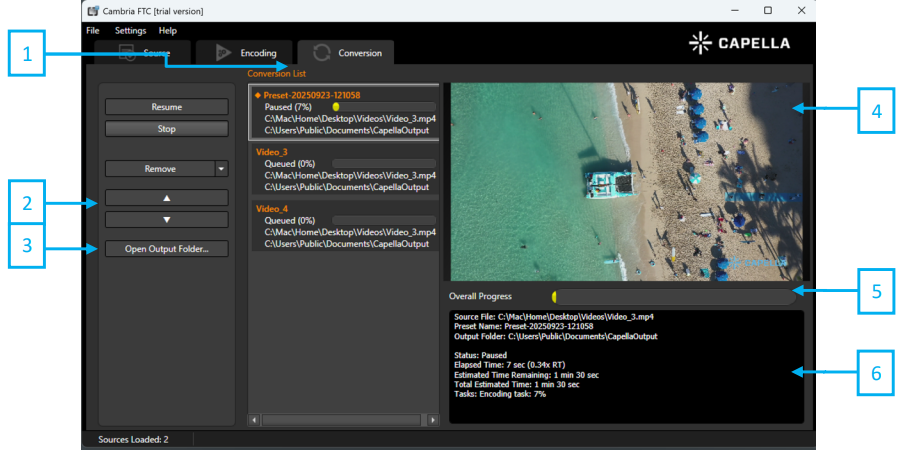
Task: Click Estimated Time Remaining line
Action: click(526, 374)
